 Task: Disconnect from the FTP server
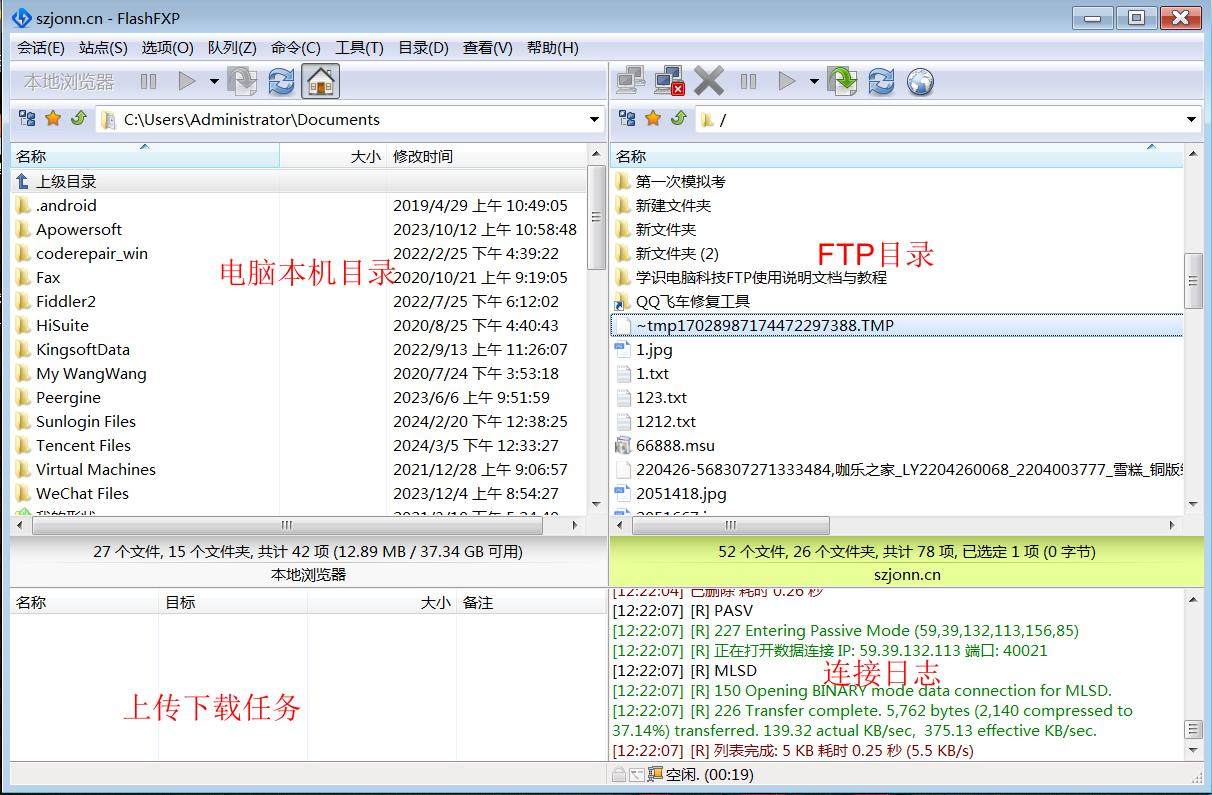click(x=669, y=80)
